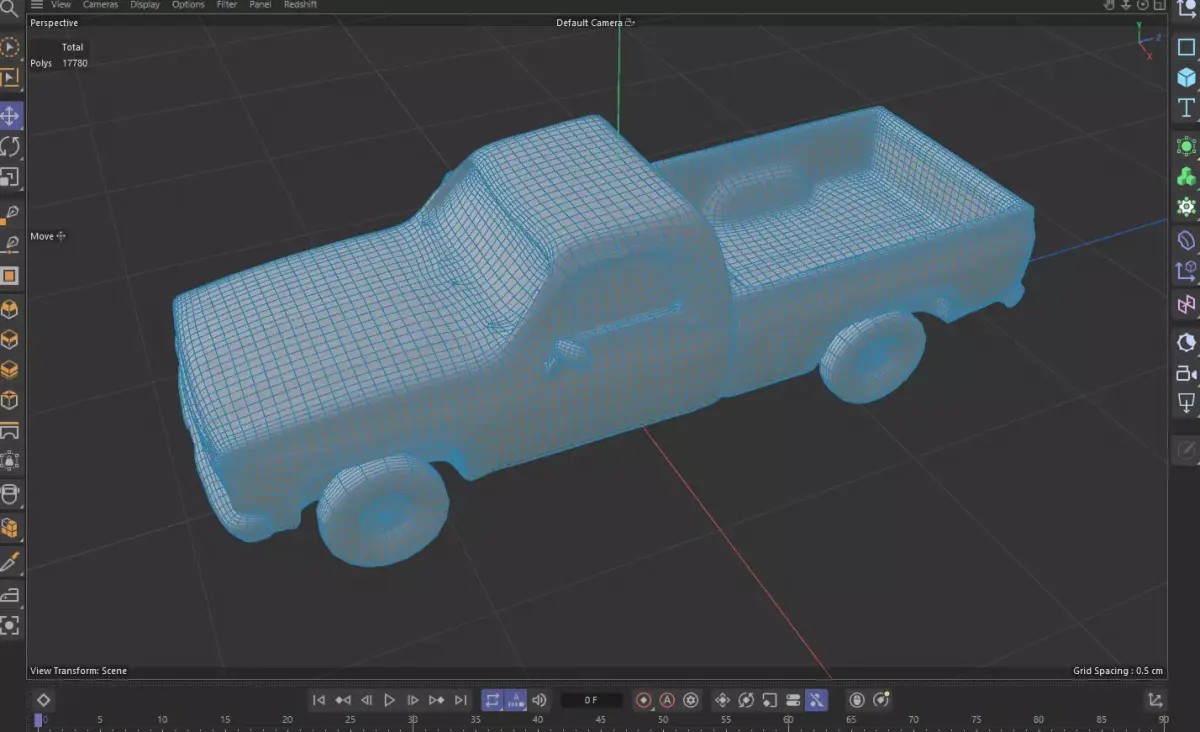Click the green gear effector icon
1200x732 pixels.
click(1186, 207)
